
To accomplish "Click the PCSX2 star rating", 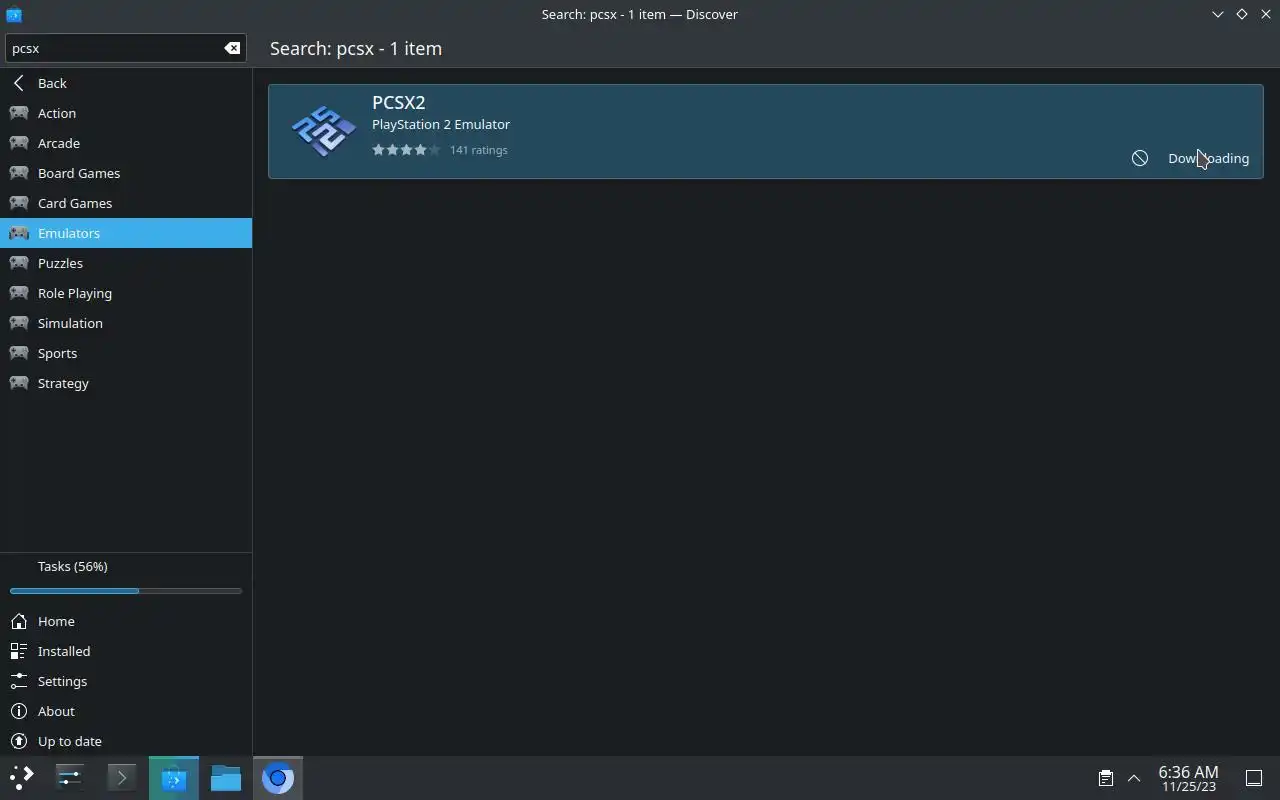I will click(406, 150).
